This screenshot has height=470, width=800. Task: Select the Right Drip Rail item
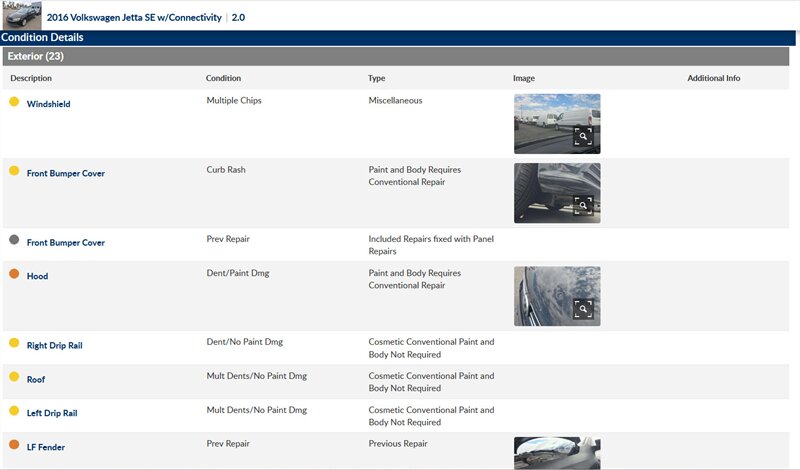click(54, 345)
